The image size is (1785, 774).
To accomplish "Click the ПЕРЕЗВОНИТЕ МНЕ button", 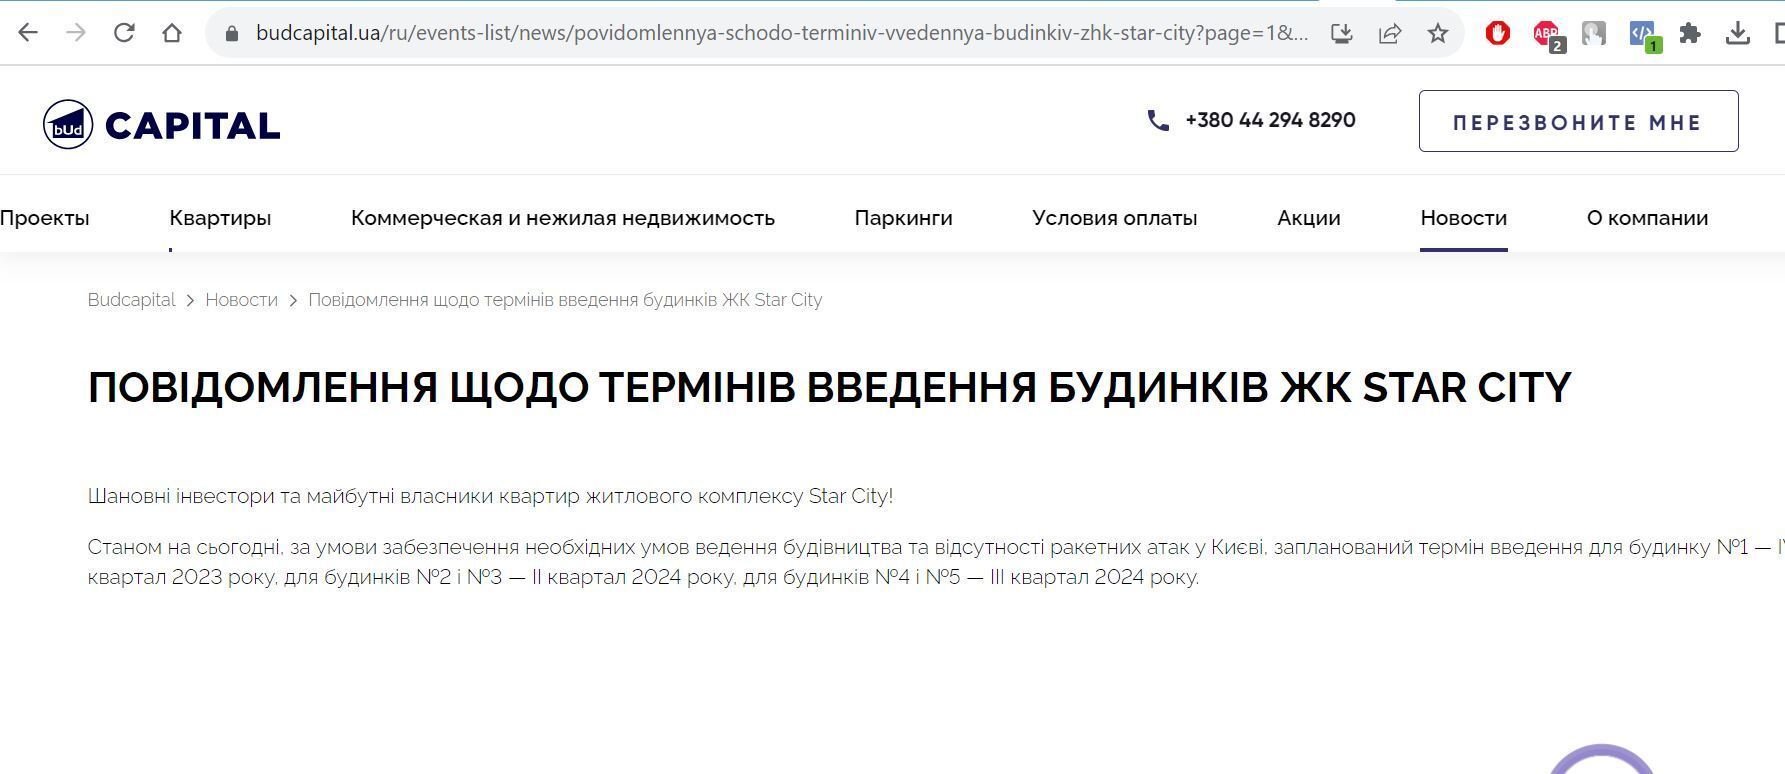I will 1578,121.
